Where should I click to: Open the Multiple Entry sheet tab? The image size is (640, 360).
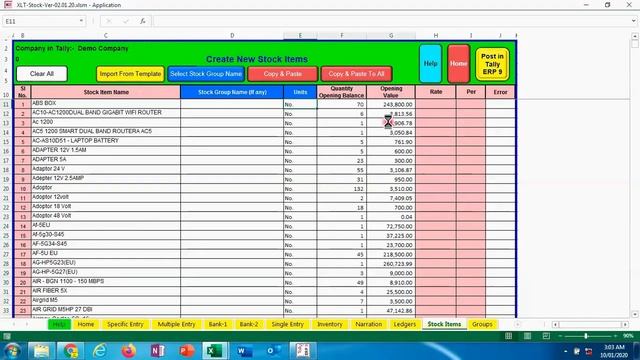(x=176, y=324)
